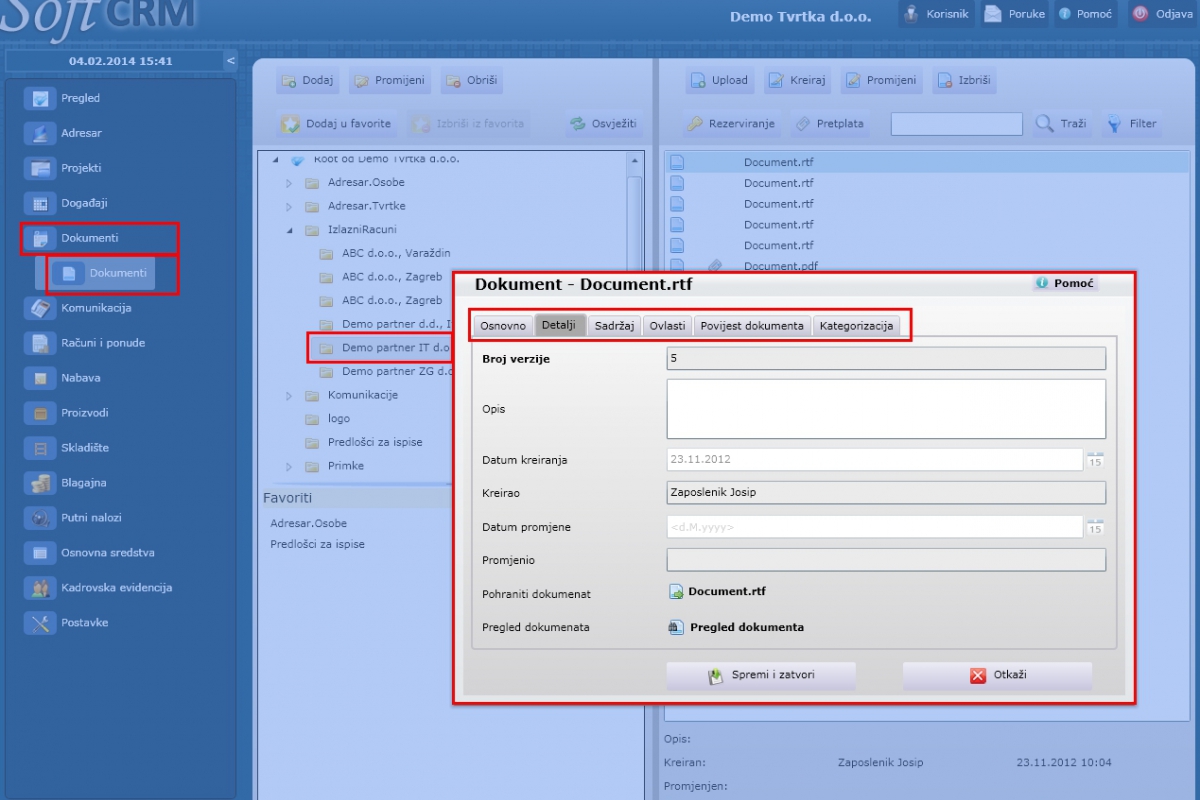The image size is (1200, 800).
Task: Open Adresar.Osobe in Favoriti
Action: 309,523
